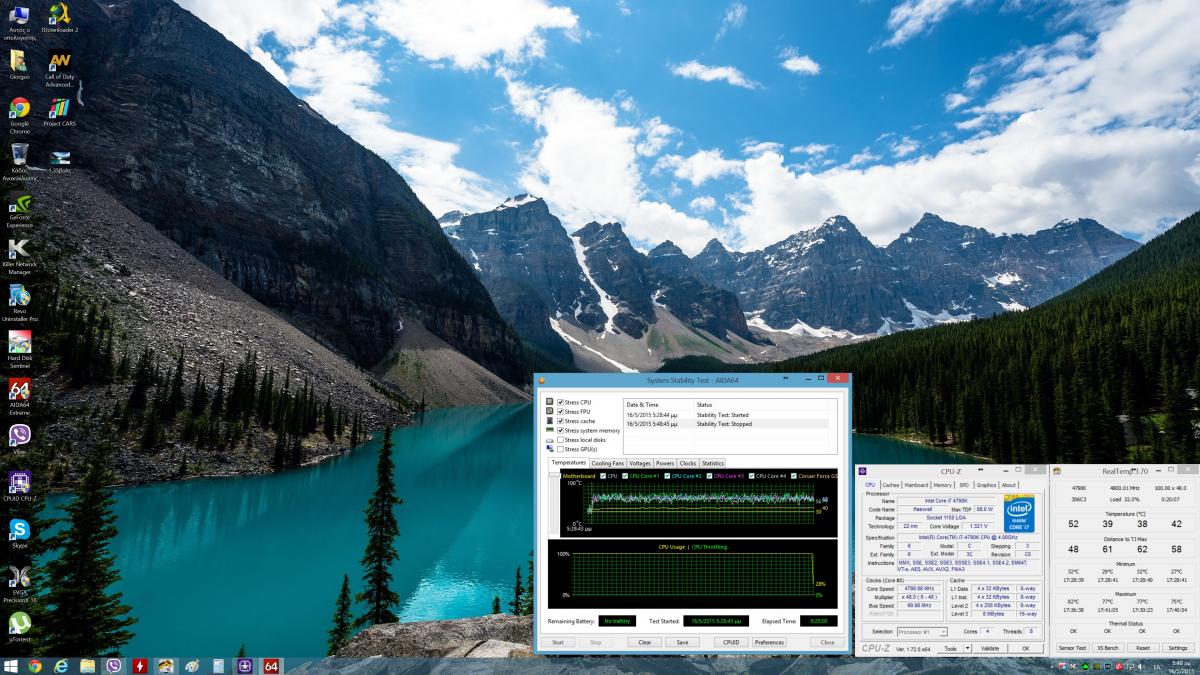This screenshot has width=1200, height=675.
Task: Open Internet Explorer from the taskbar
Action: 62,665
